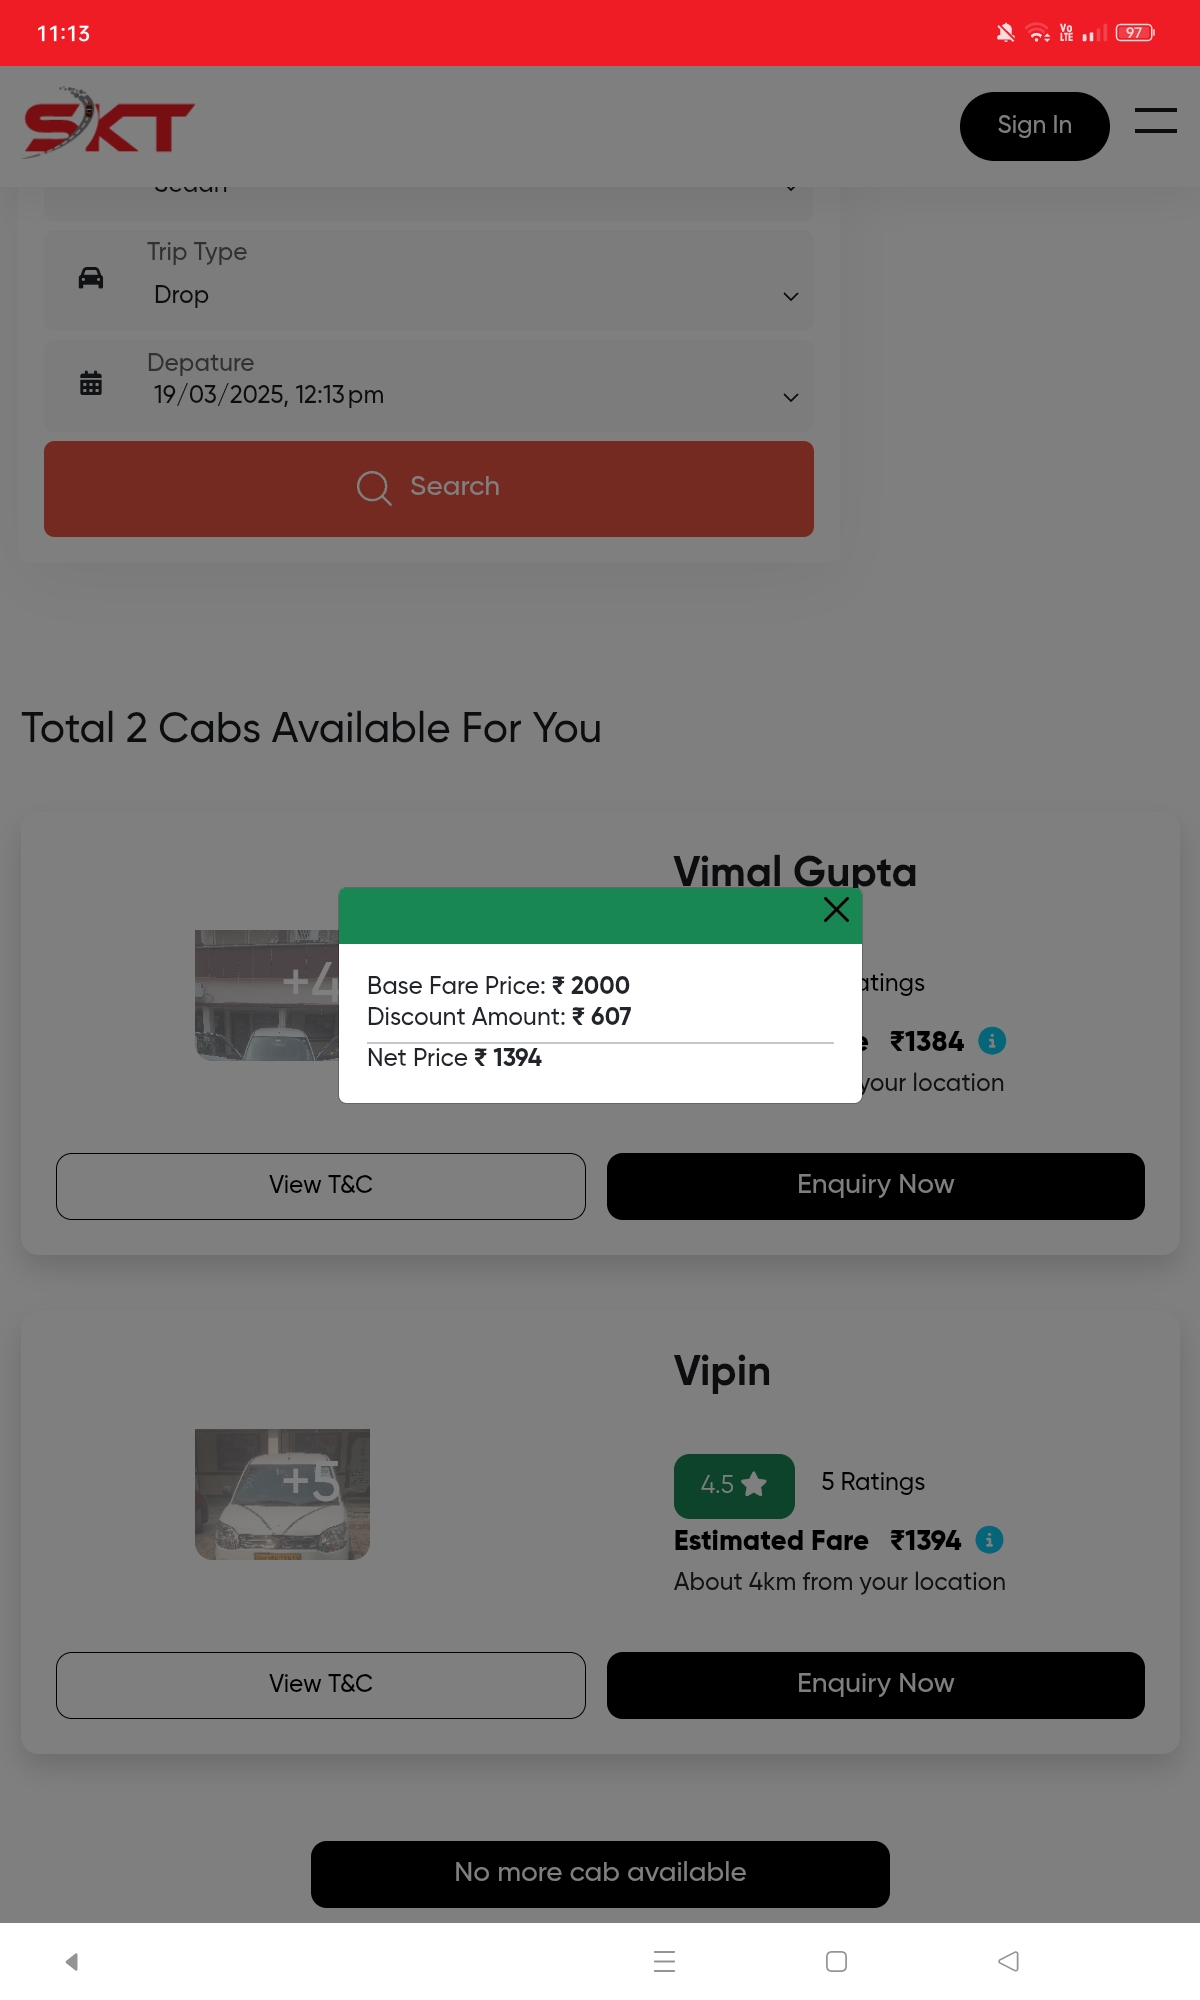Close the fare breakdown popup
Screen dimensions: 1200x2000
[x=836, y=909]
